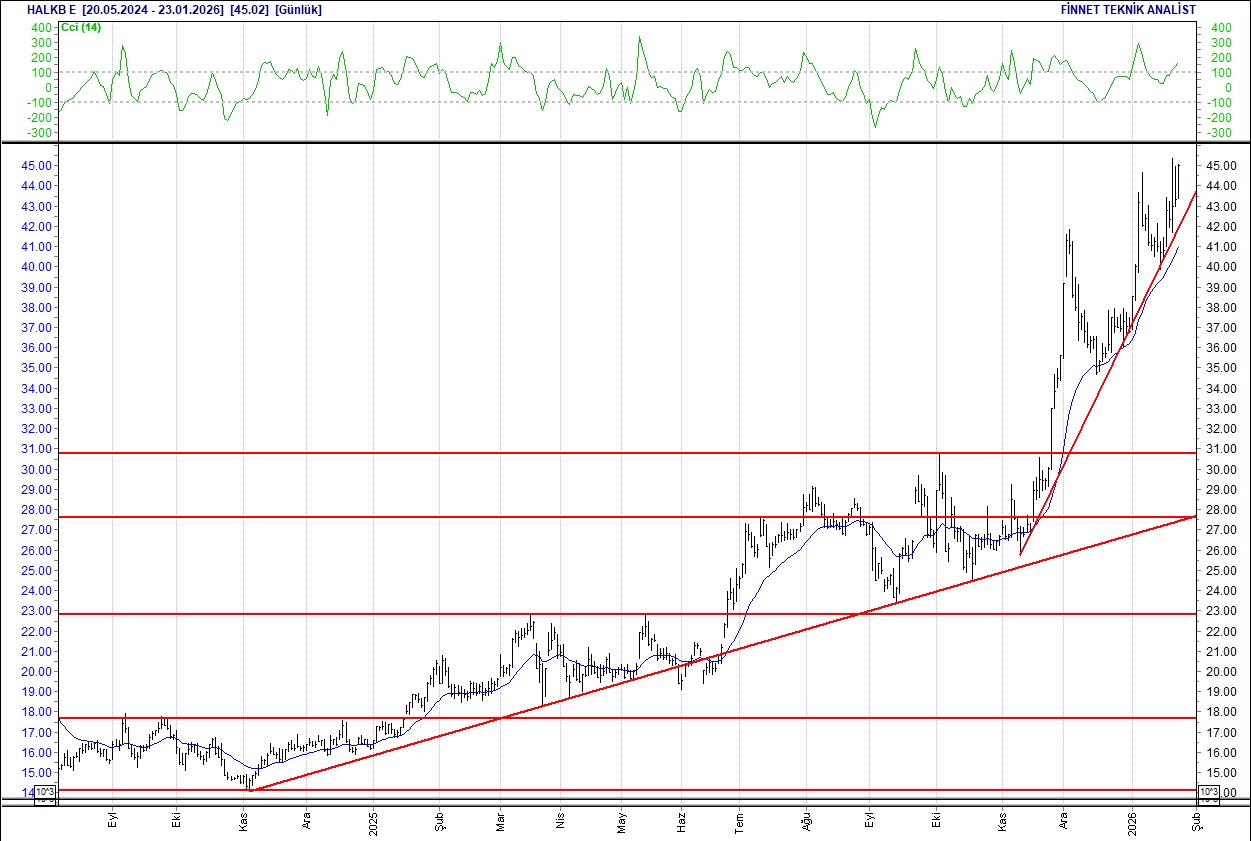Select the highest candlestick near 45.00
The height and width of the screenshot is (841, 1251).
click(1172, 175)
